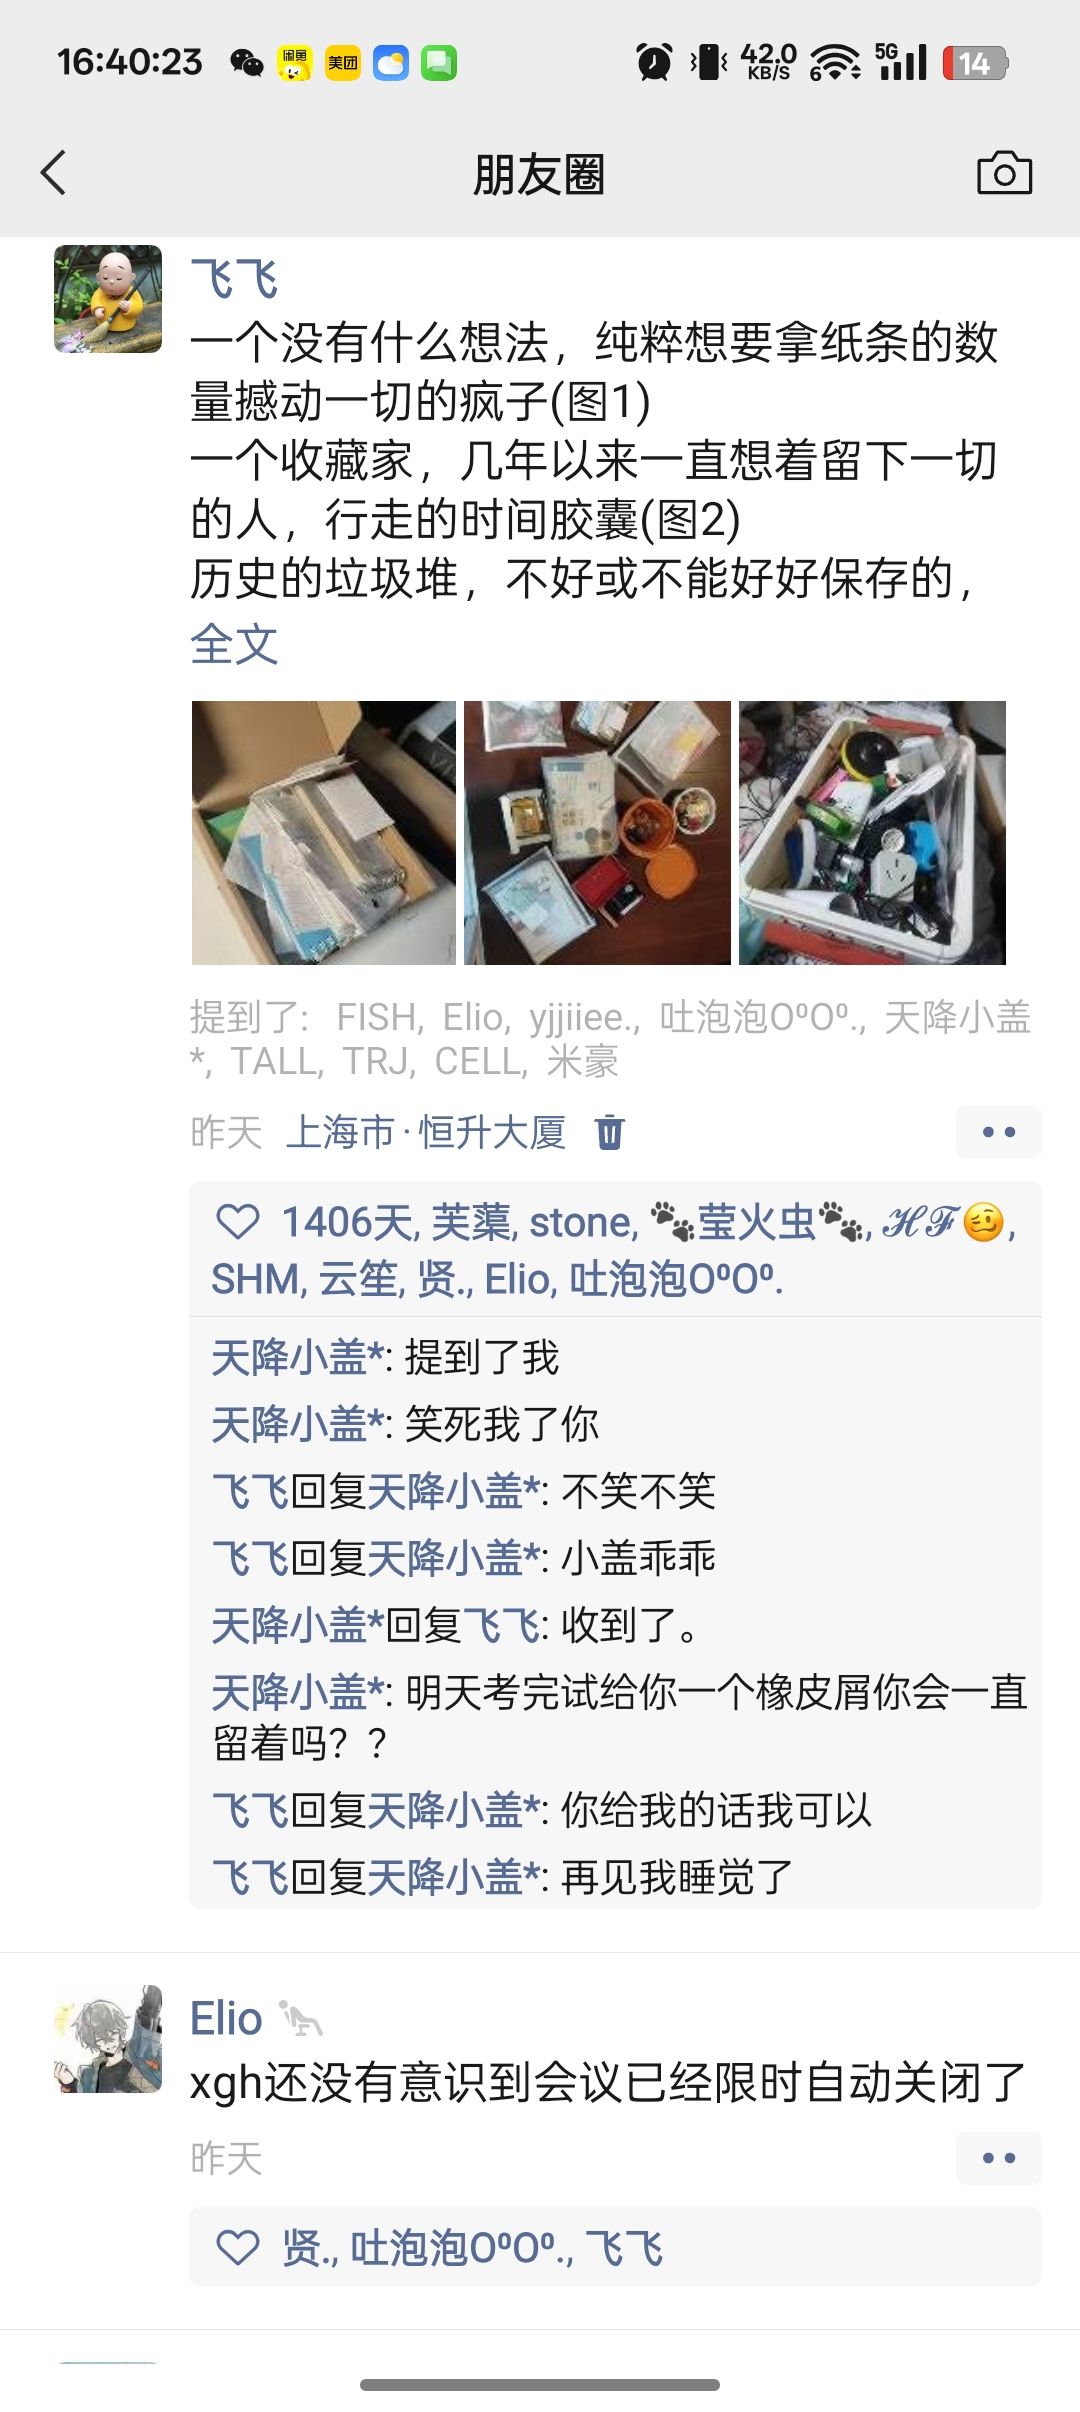Image resolution: width=1080 pixels, height=2412 pixels.
Task: Open 飞飞's profile avatar
Action: (108, 299)
